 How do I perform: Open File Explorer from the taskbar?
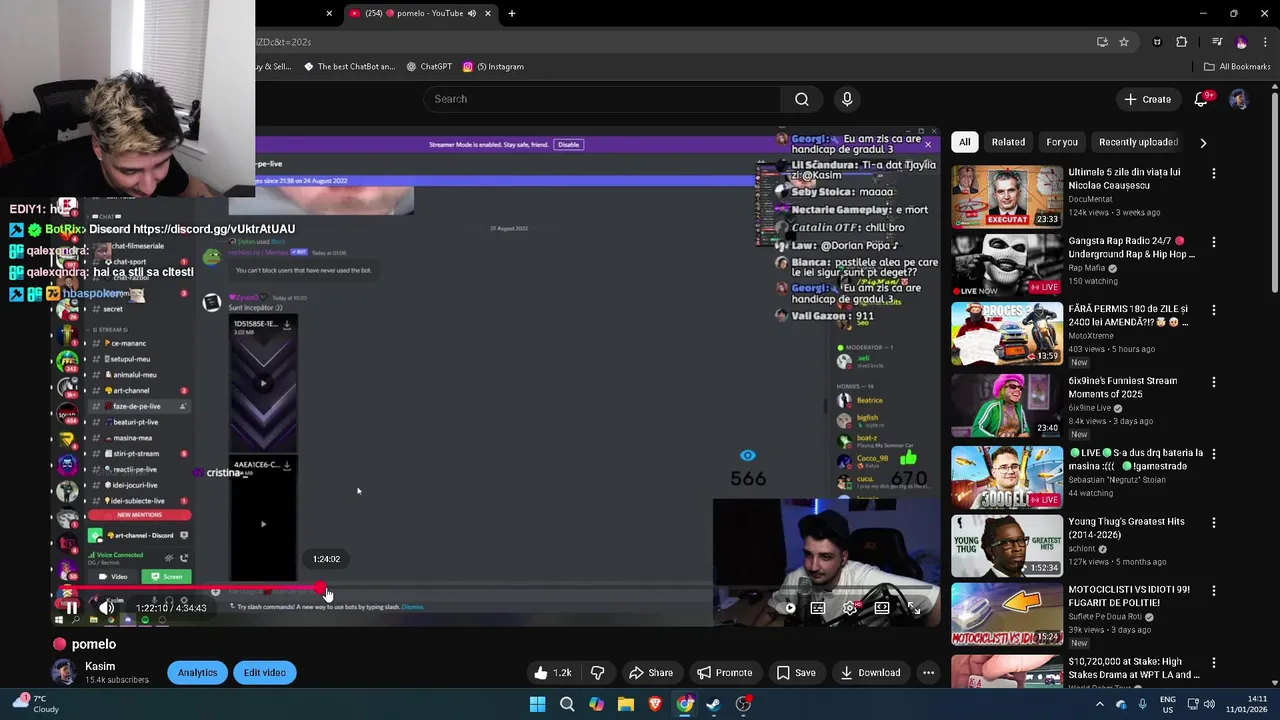pyautogui.click(x=626, y=704)
